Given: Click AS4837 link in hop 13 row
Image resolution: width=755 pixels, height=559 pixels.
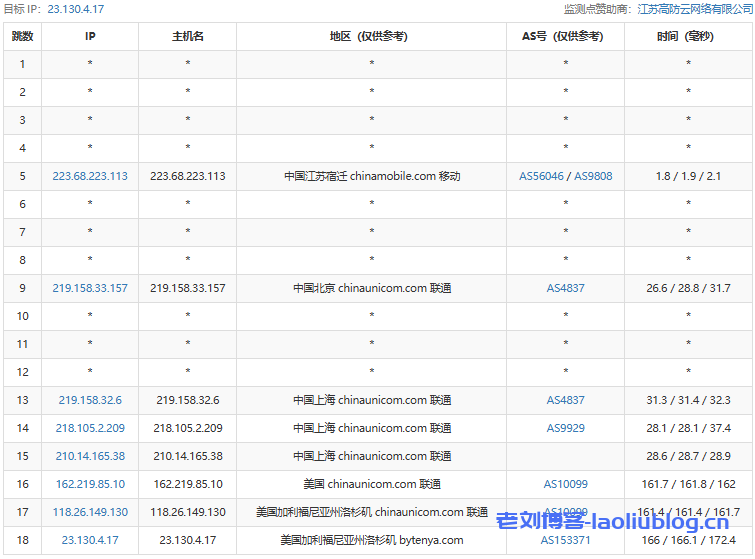Looking at the screenshot, I should pos(565,400).
